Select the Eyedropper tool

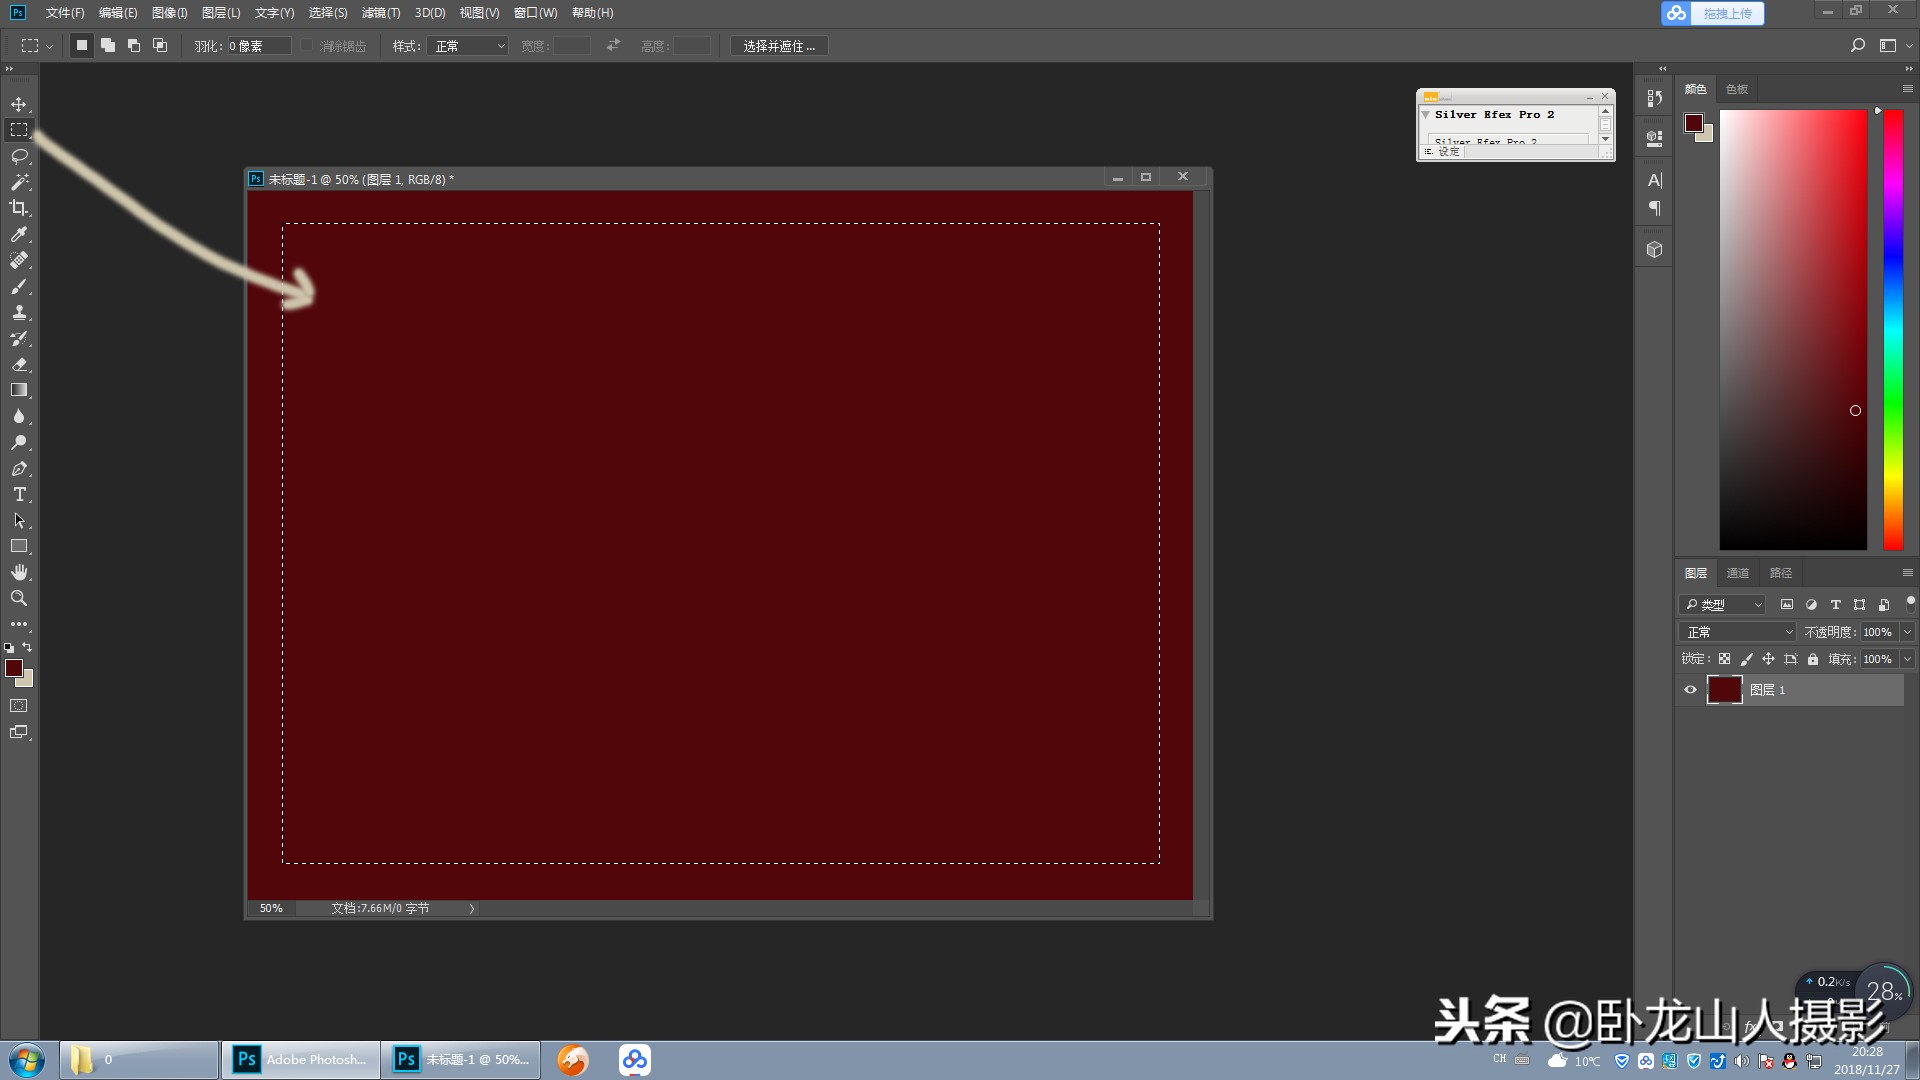[x=19, y=234]
